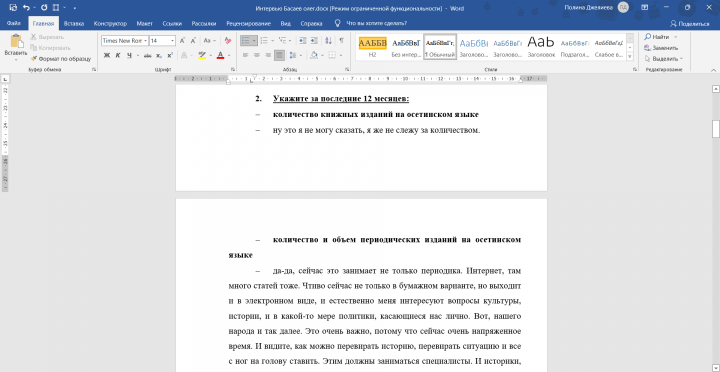720x372 pixels.
Task: Open the Paragraph (Абзац) dialog launcher
Action: click(347, 70)
